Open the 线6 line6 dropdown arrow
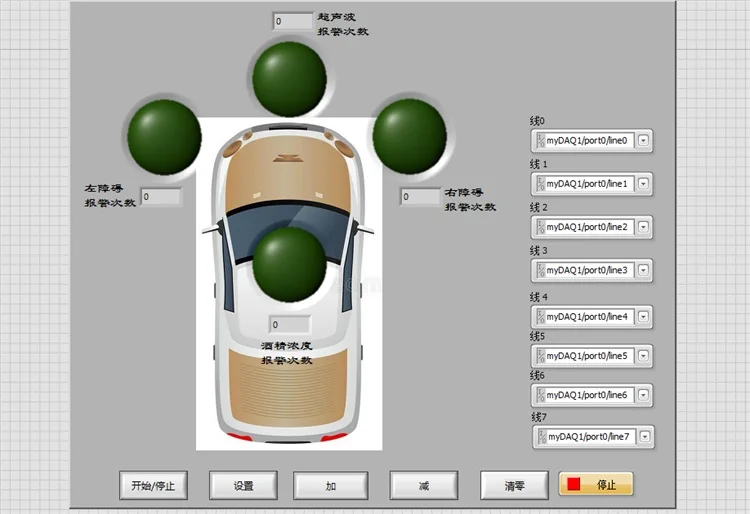 pos(643,395)
